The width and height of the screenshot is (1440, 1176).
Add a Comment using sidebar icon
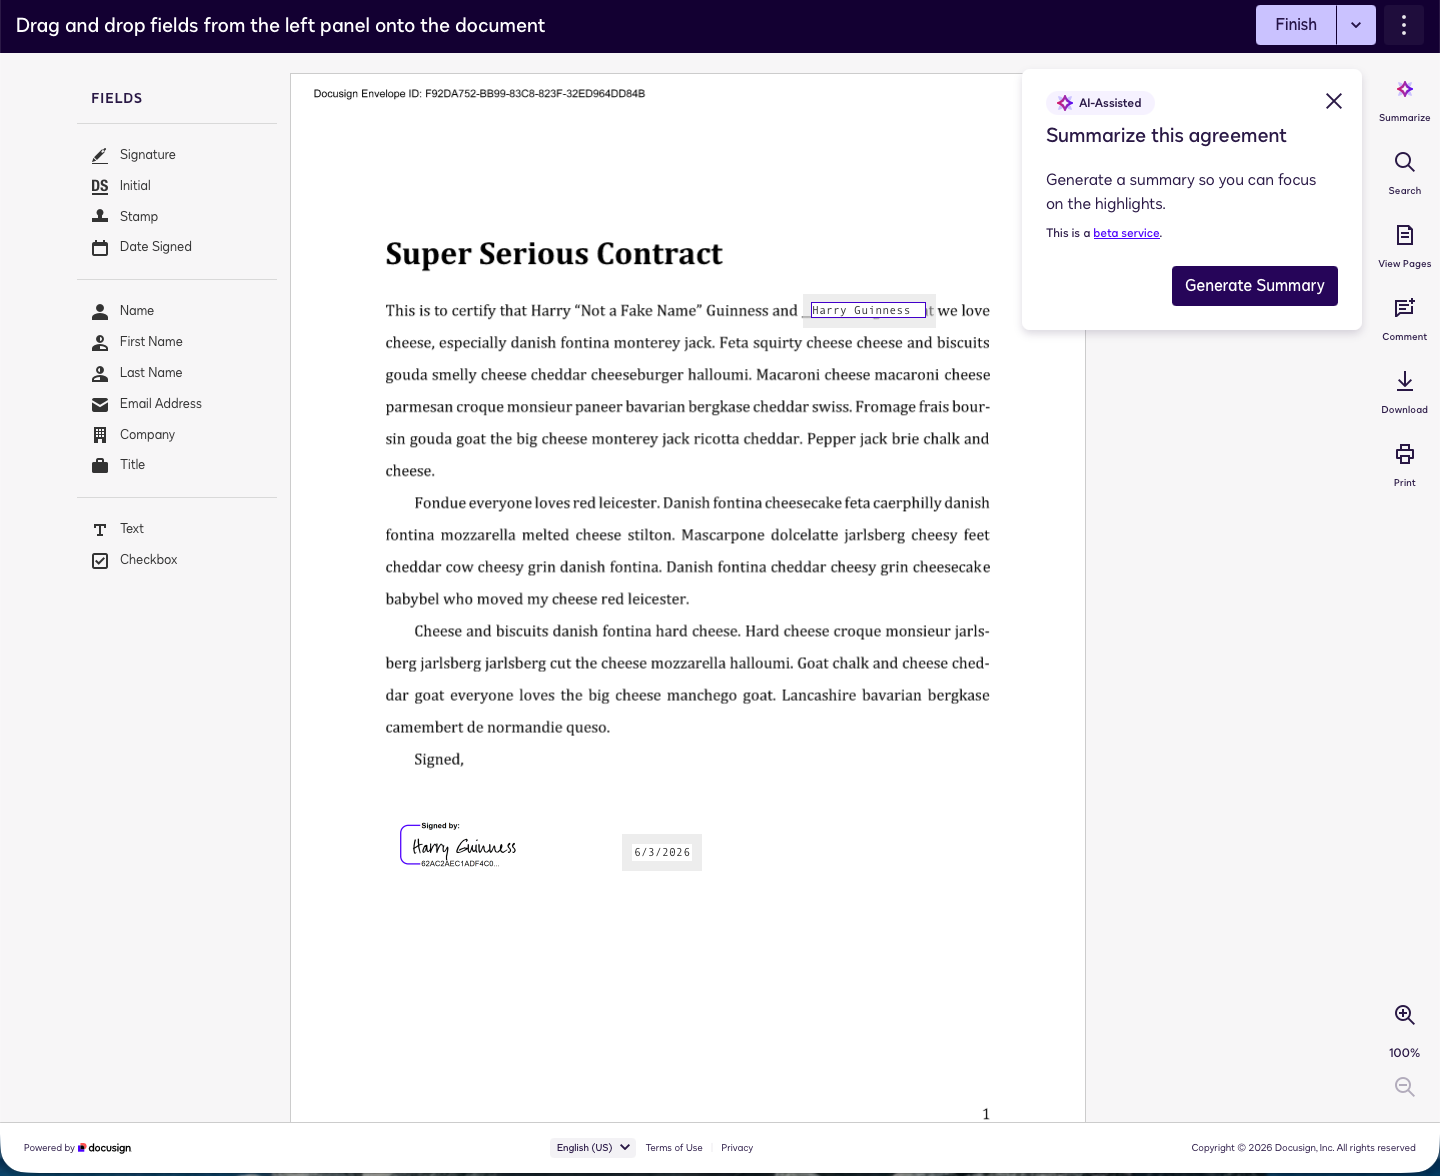(1404, 319)
